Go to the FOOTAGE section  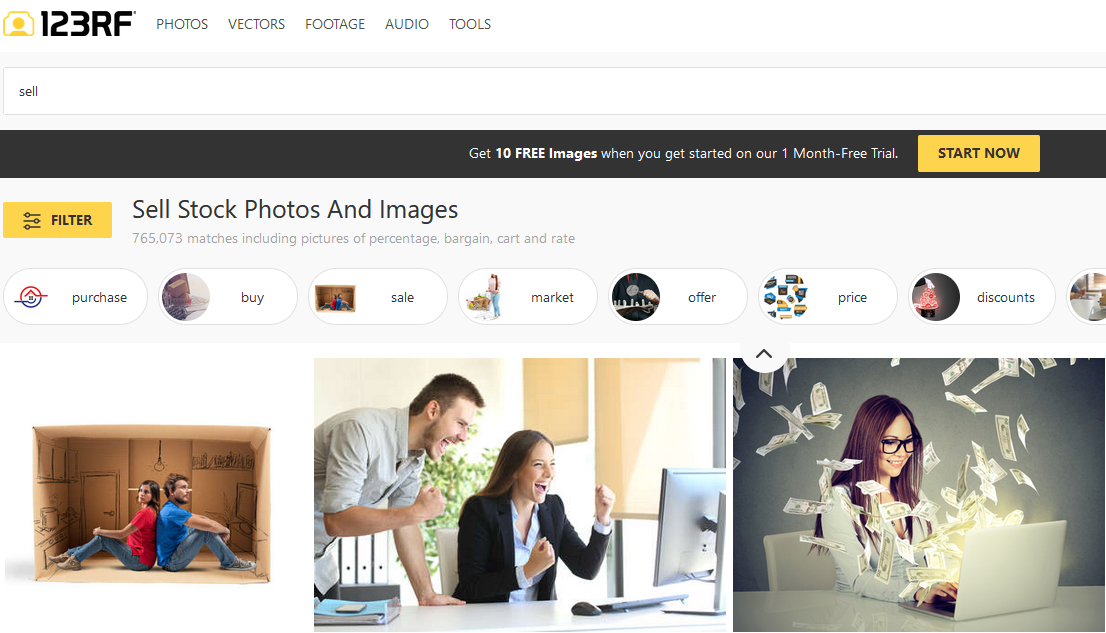[335, 24]
